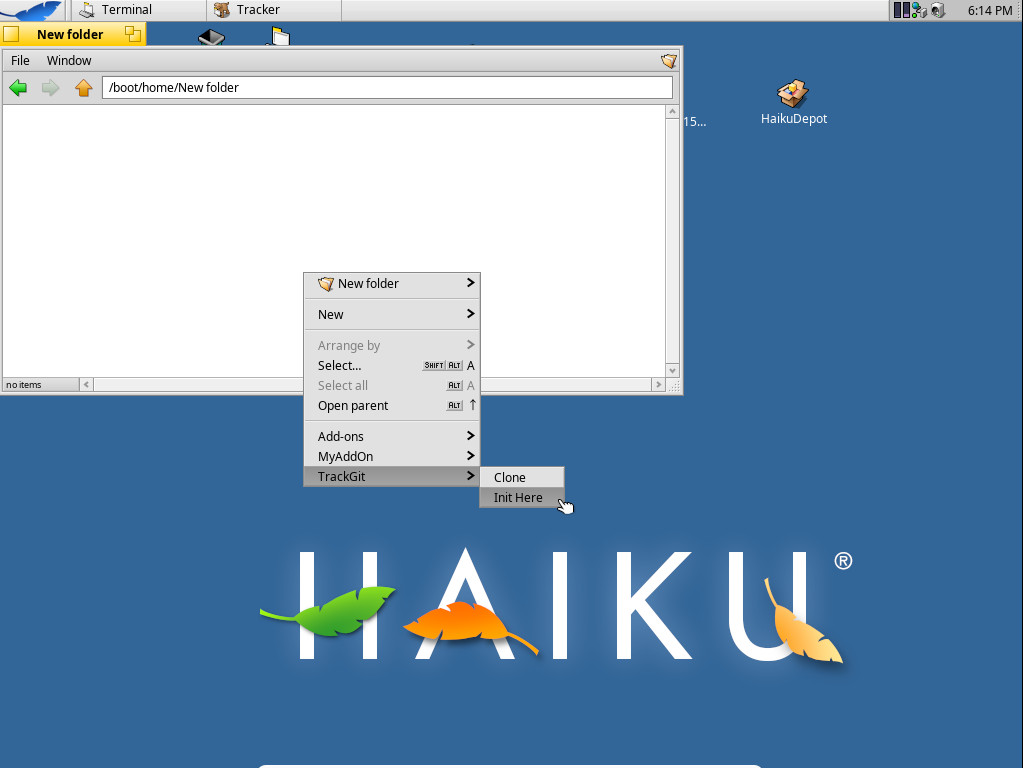
Task: Click the vertical scrollbar up arrow
Action: (x=673, y=112)
